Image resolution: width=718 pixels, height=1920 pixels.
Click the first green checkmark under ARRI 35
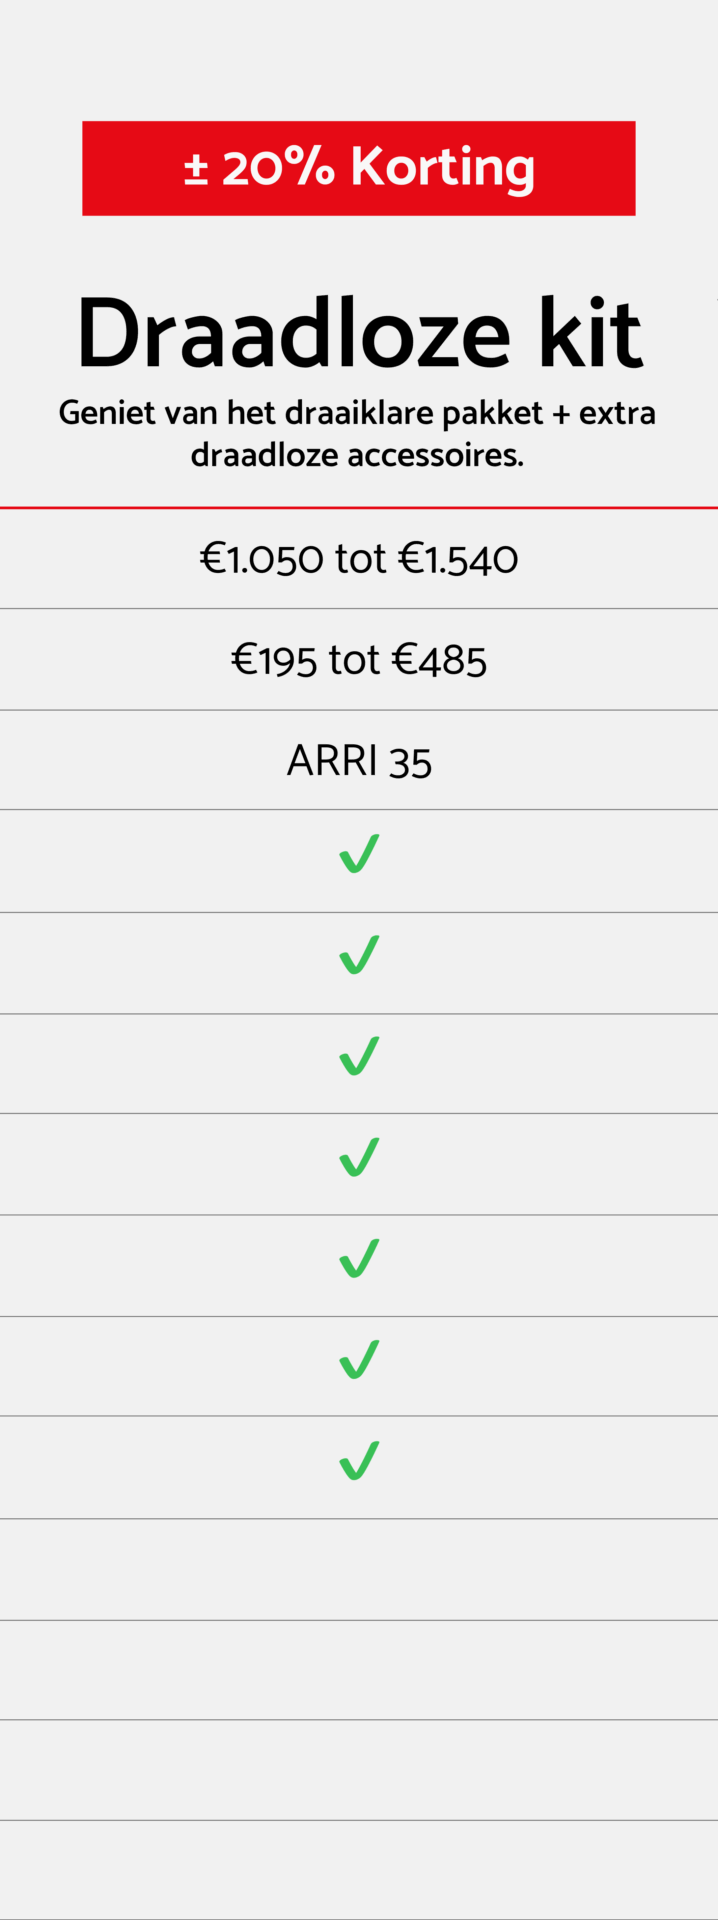(x=359, y=854)
